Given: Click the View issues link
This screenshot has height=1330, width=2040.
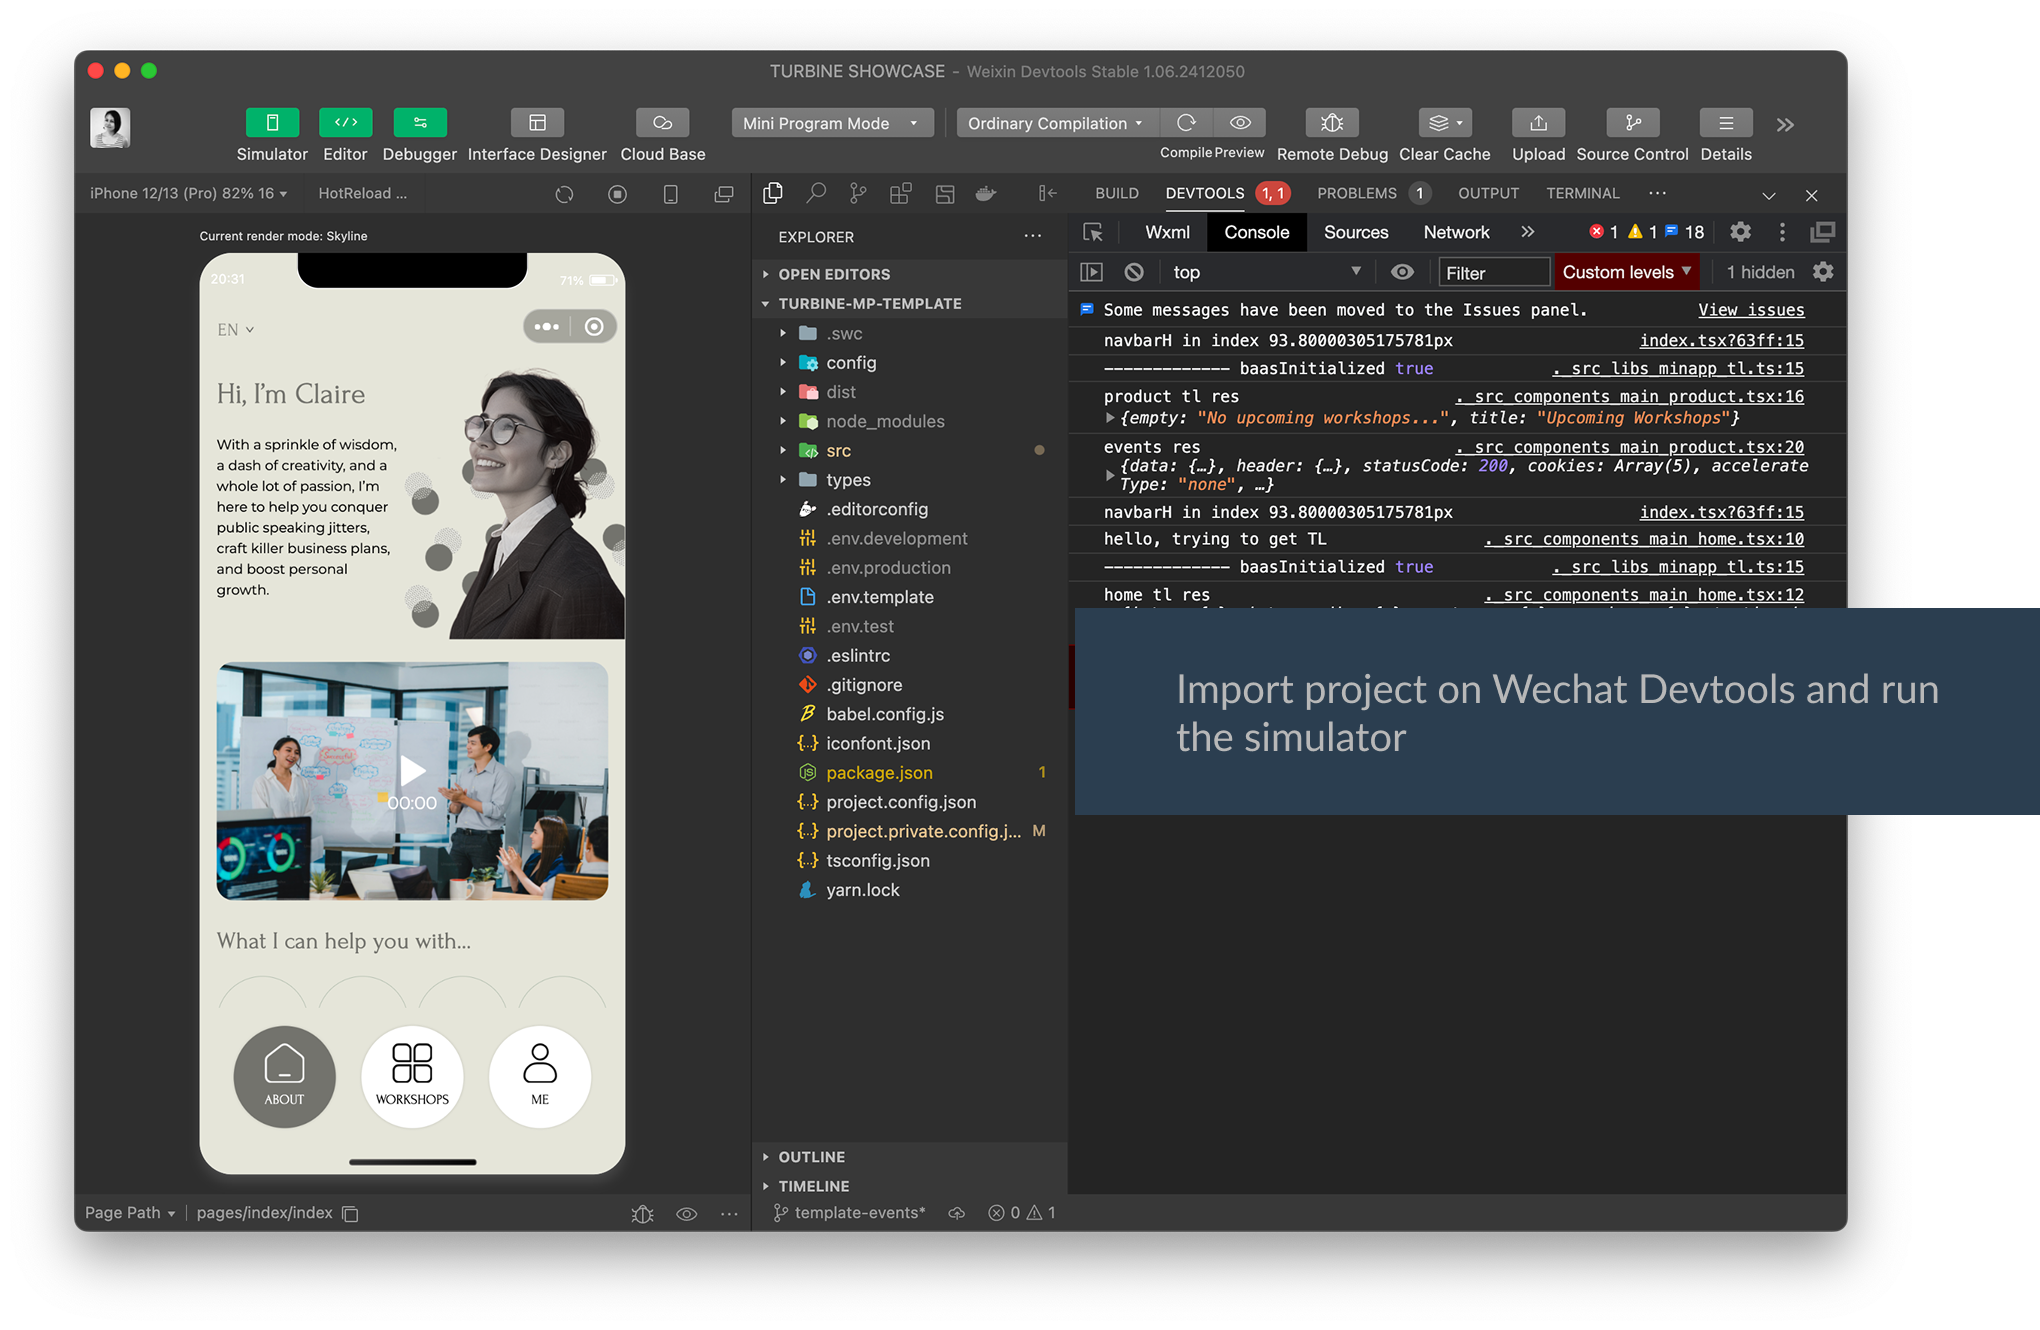Looking at the screenshot, I should pos(1750,310).
